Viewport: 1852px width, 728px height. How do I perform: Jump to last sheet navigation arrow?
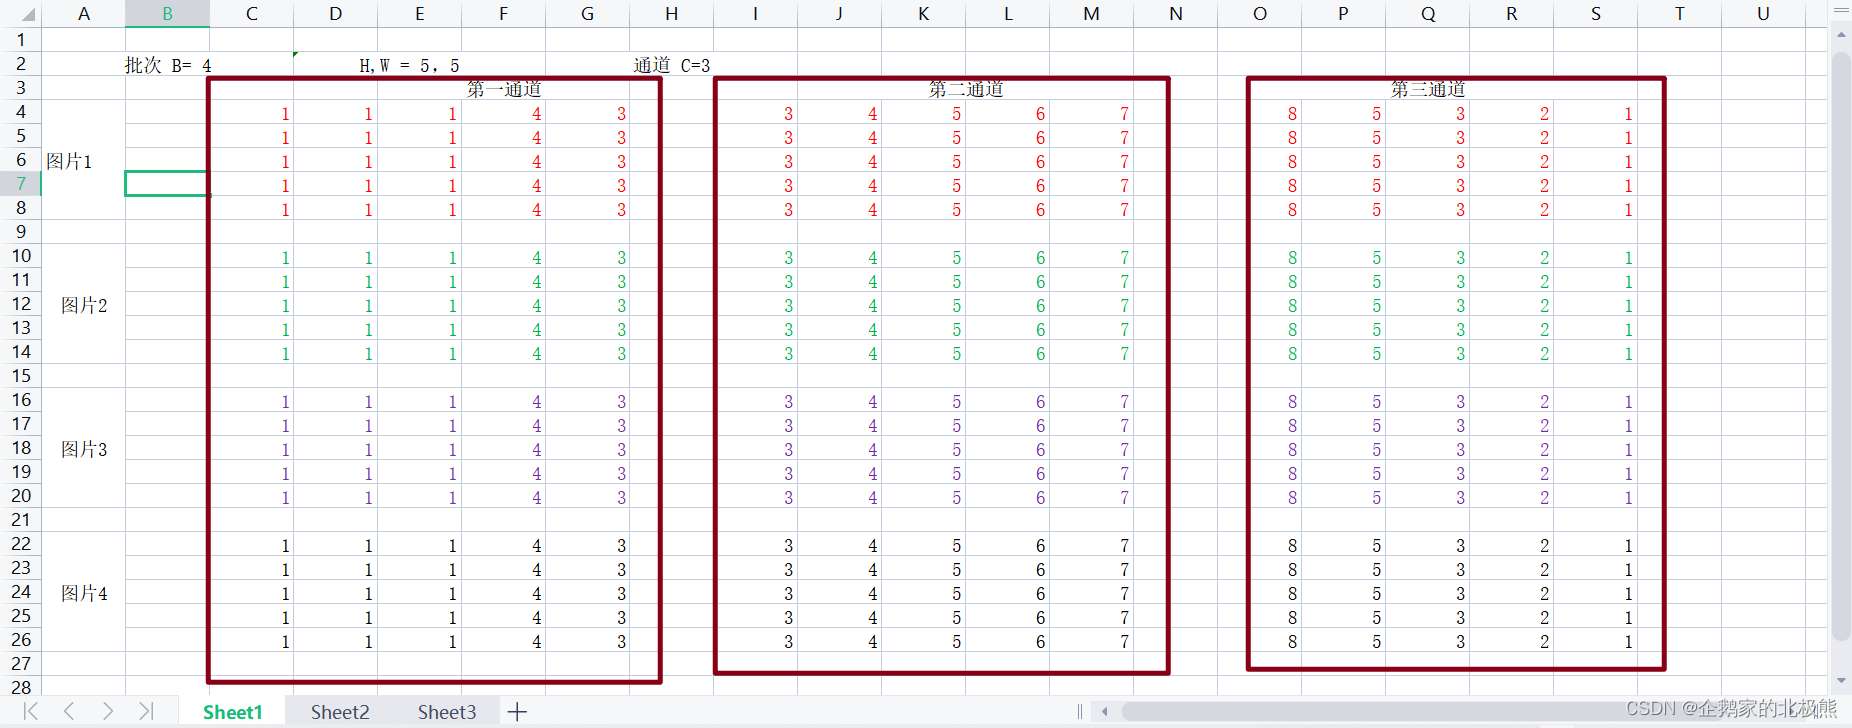point(146,711)
